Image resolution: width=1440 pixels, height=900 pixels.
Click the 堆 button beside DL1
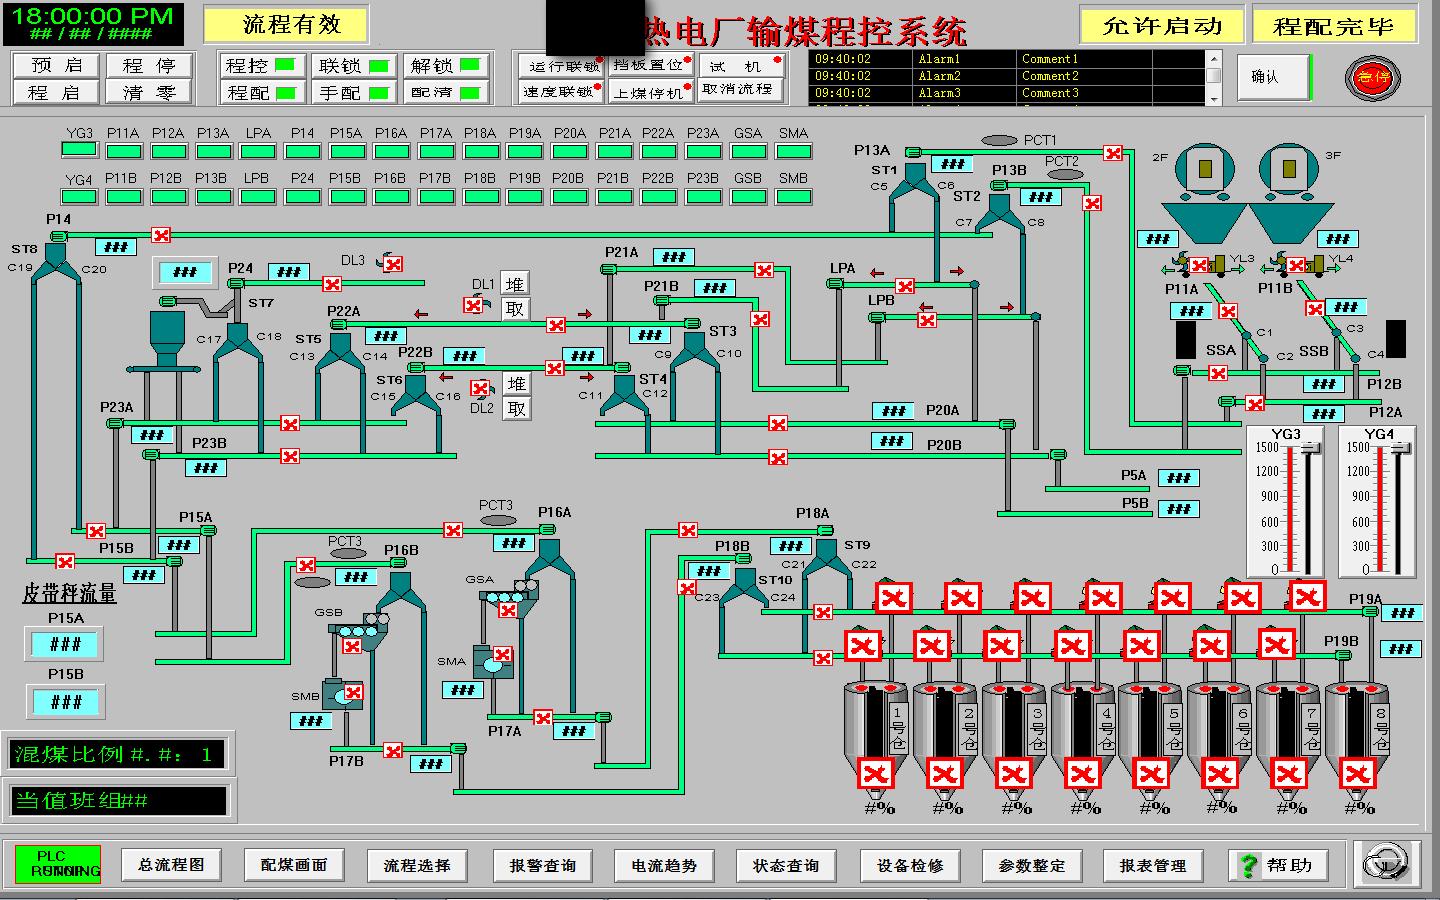[x=515, y=284]
